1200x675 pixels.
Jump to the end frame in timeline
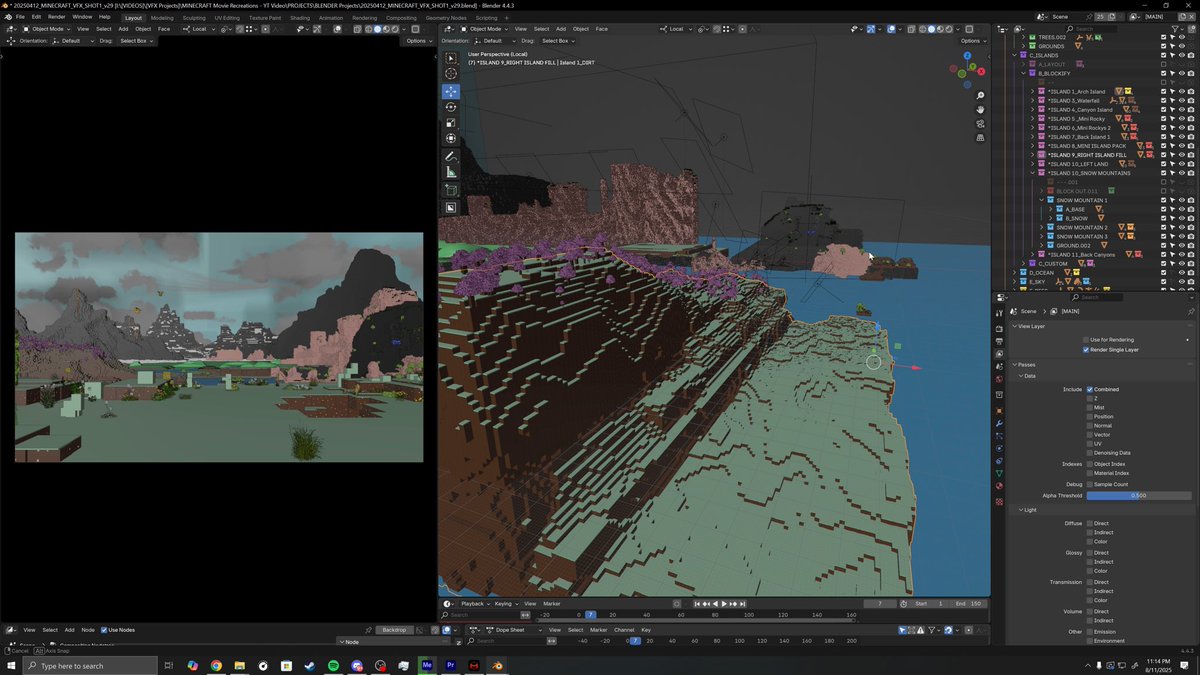click(742, 604)
